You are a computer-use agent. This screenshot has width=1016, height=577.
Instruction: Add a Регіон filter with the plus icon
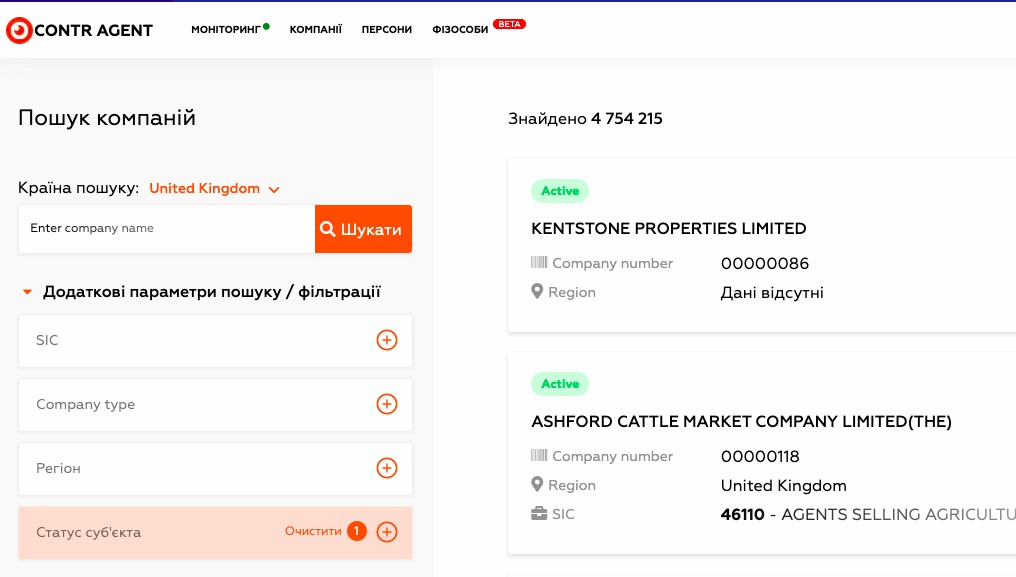click(387, 467)
